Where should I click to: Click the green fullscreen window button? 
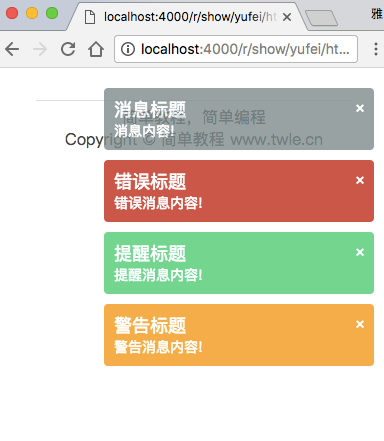(x=52, y=13)
